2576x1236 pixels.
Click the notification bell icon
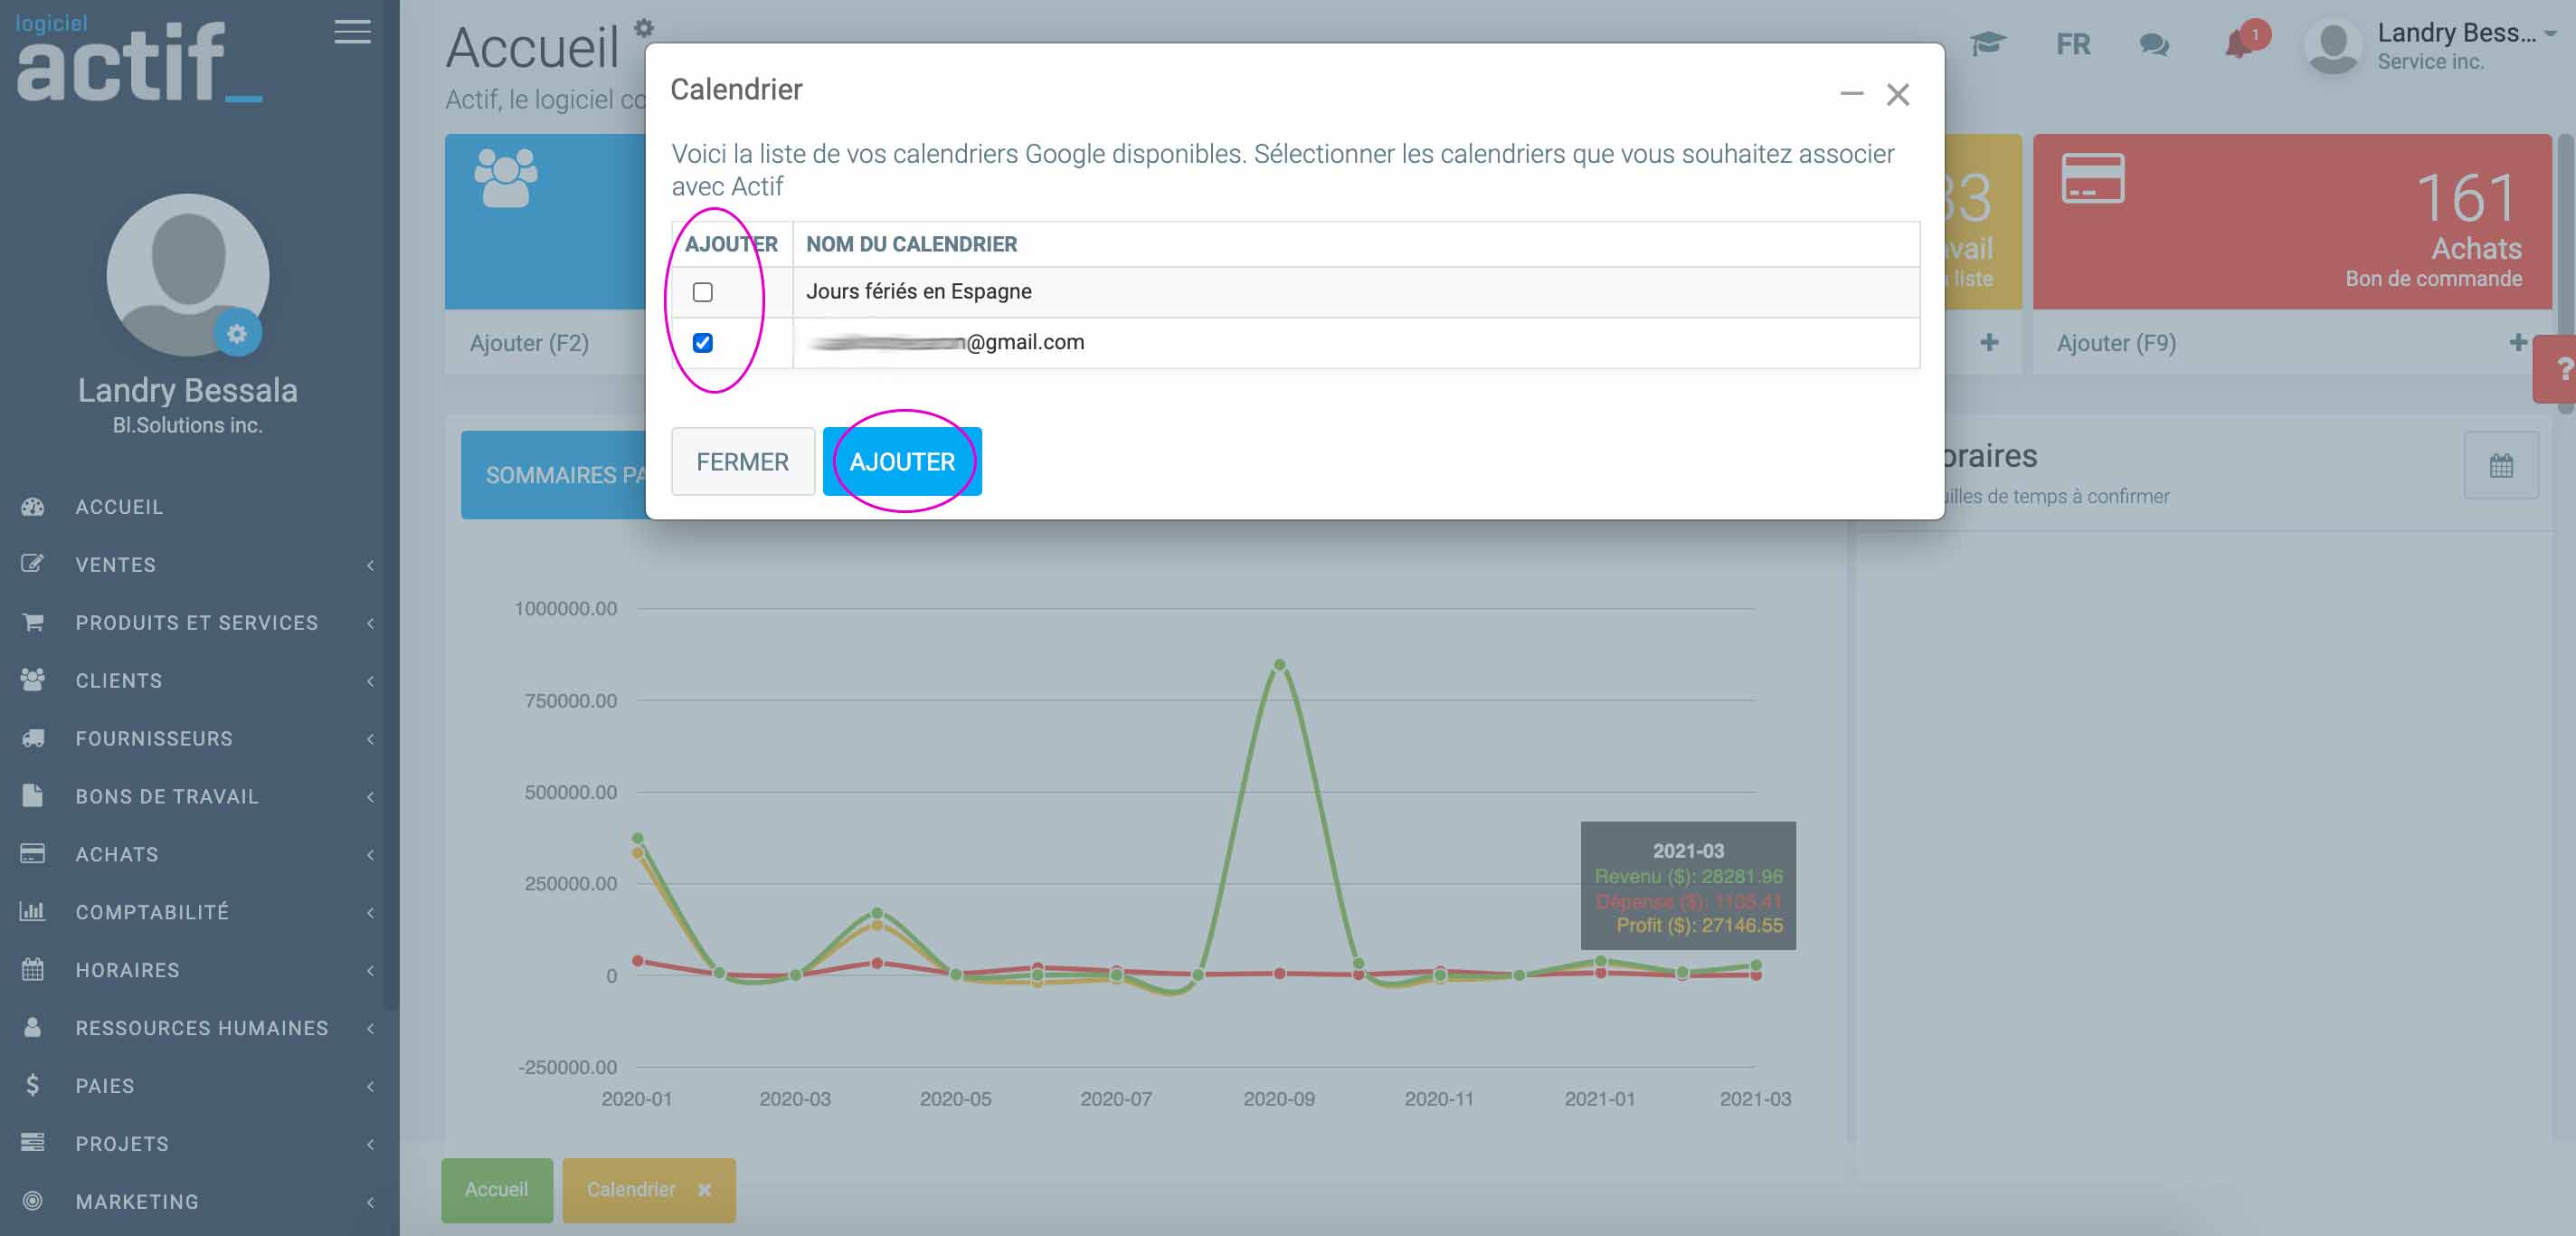point(2238,45)
